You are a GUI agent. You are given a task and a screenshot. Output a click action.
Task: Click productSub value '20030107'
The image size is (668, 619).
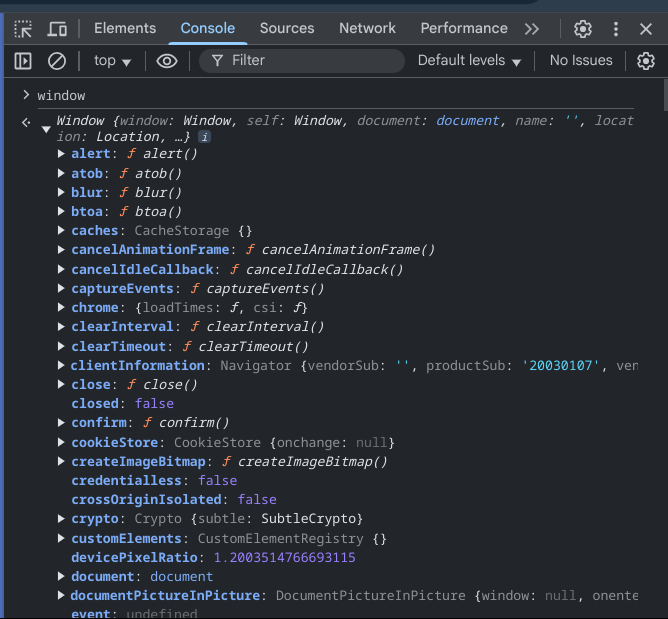click(x=561, y=366)
